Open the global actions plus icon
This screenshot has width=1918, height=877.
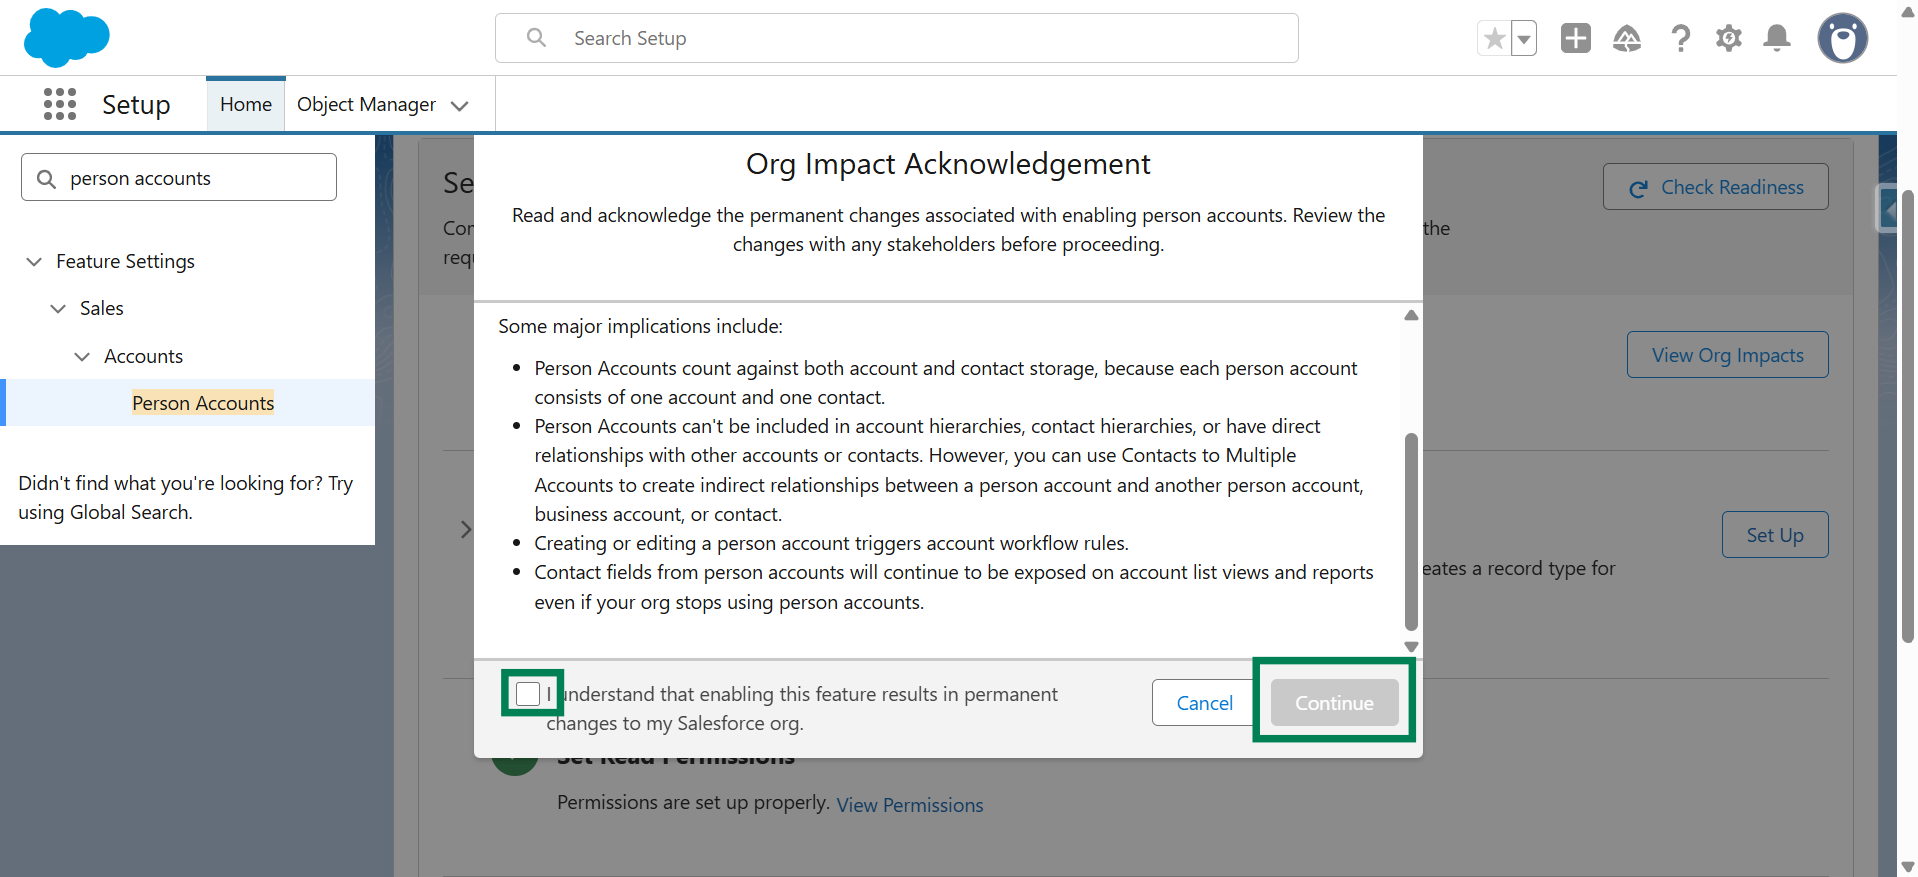(x=1575, y=39)
